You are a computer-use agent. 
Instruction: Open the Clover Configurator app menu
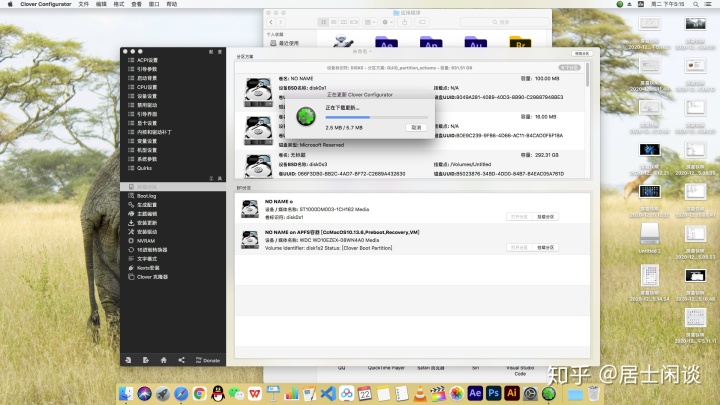pyautogui.click(x=45, y=4)
